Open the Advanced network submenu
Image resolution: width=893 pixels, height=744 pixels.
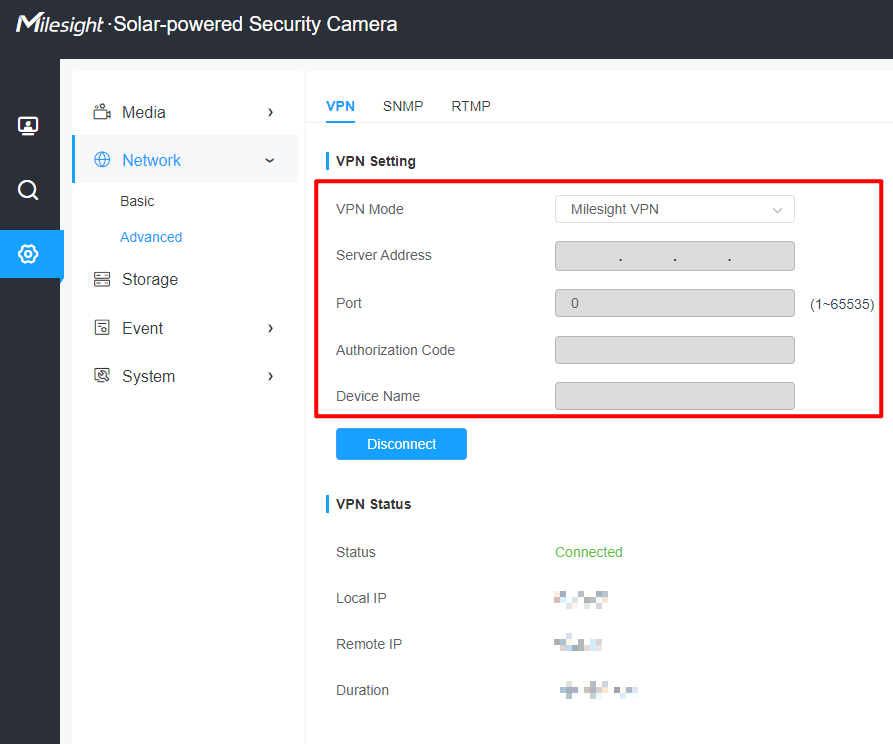[x=151, y=237]
